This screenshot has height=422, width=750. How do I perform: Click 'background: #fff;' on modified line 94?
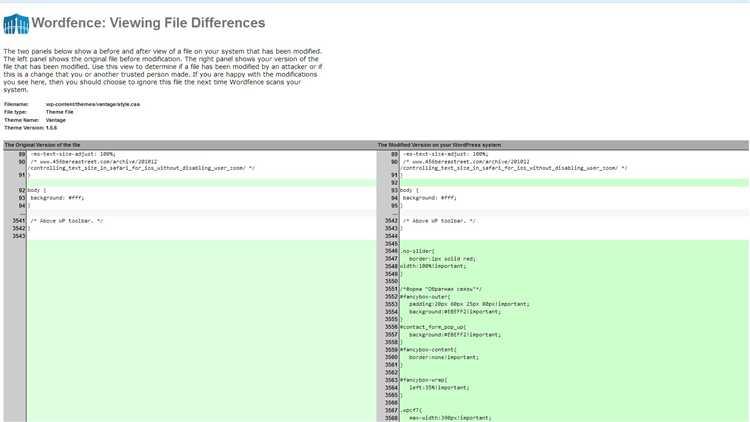430,198
